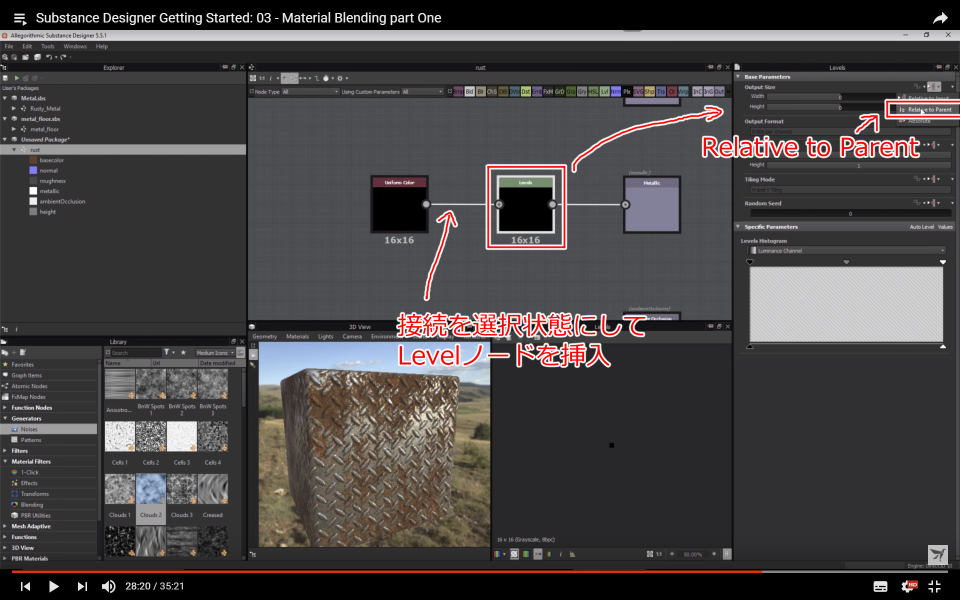960x600 pixels.
Task: Collapse metal_floor.sbs package in Explorer
Action: 6,119
